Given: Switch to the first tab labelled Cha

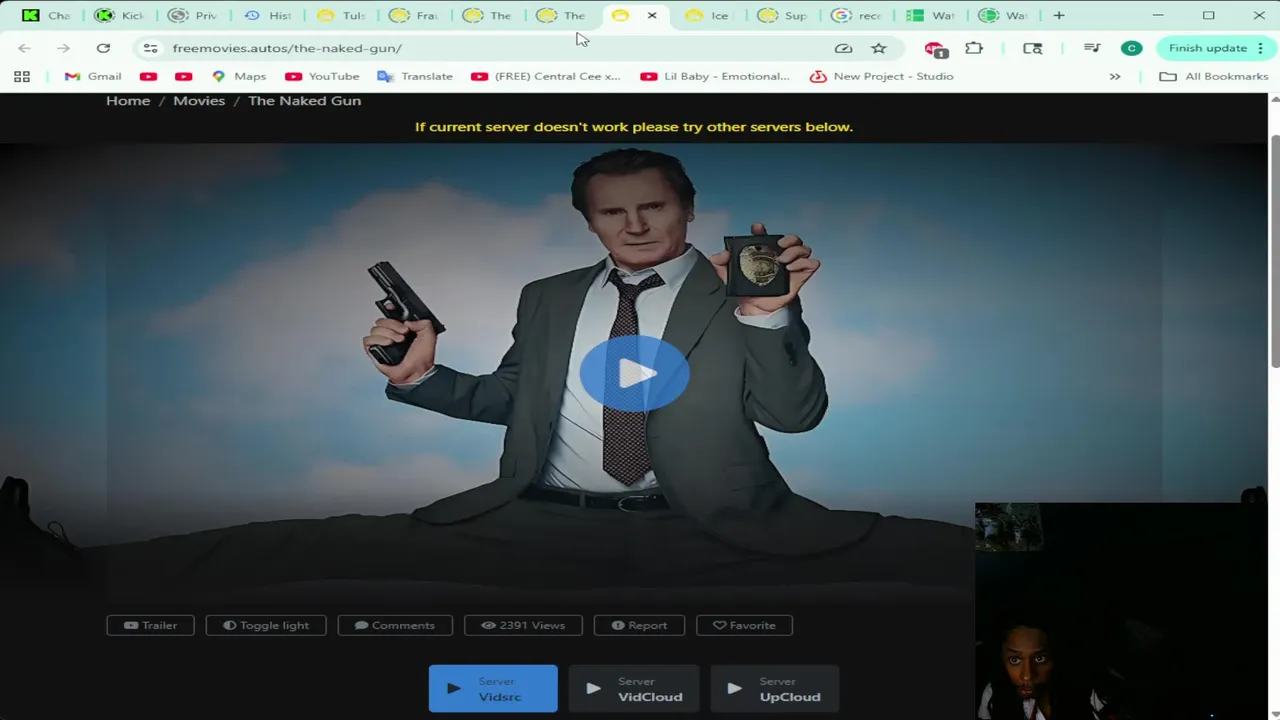Looking at the screenshot, I should [x=46, y=15].
